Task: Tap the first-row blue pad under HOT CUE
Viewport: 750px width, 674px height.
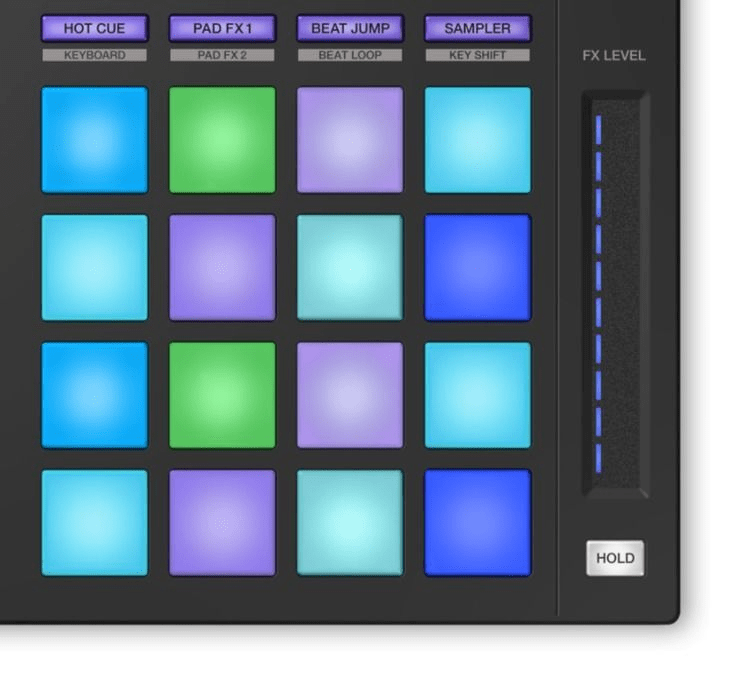Action: pos(94,140)
